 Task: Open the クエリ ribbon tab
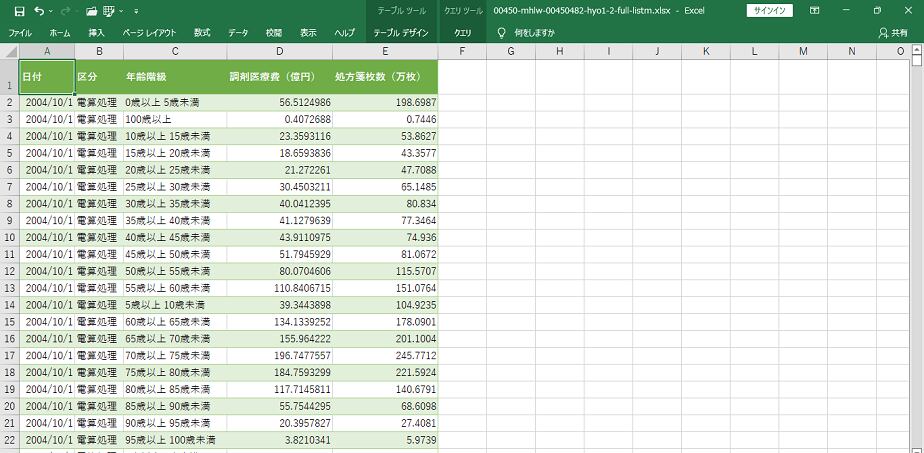pos(463,33)
